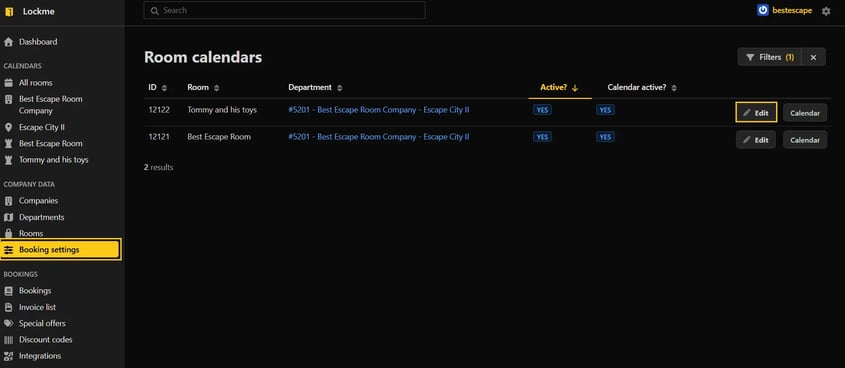Click the Integrations icon in sidebar
Viewport: 845px width, 368px height.
8,356
